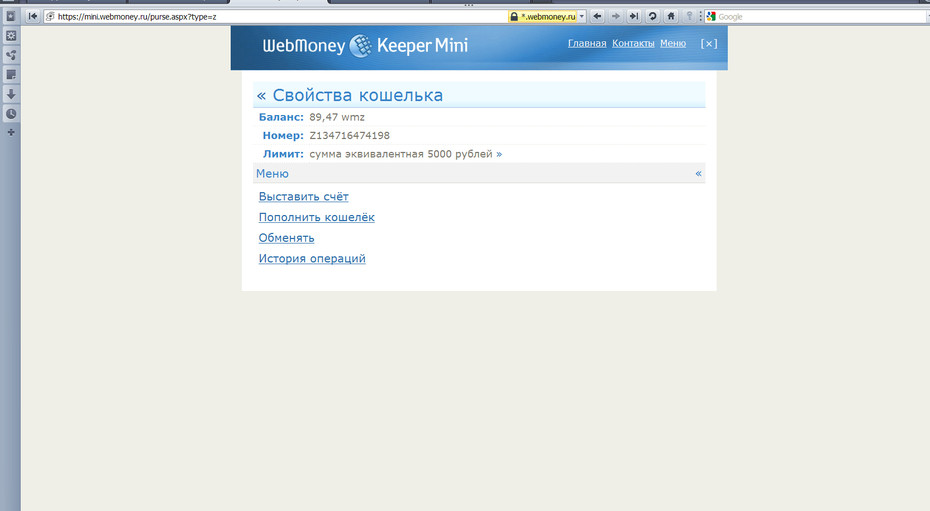This screenshot has width=930, height=511.
Task: Open the Меню header link
Action: point(673,43)
